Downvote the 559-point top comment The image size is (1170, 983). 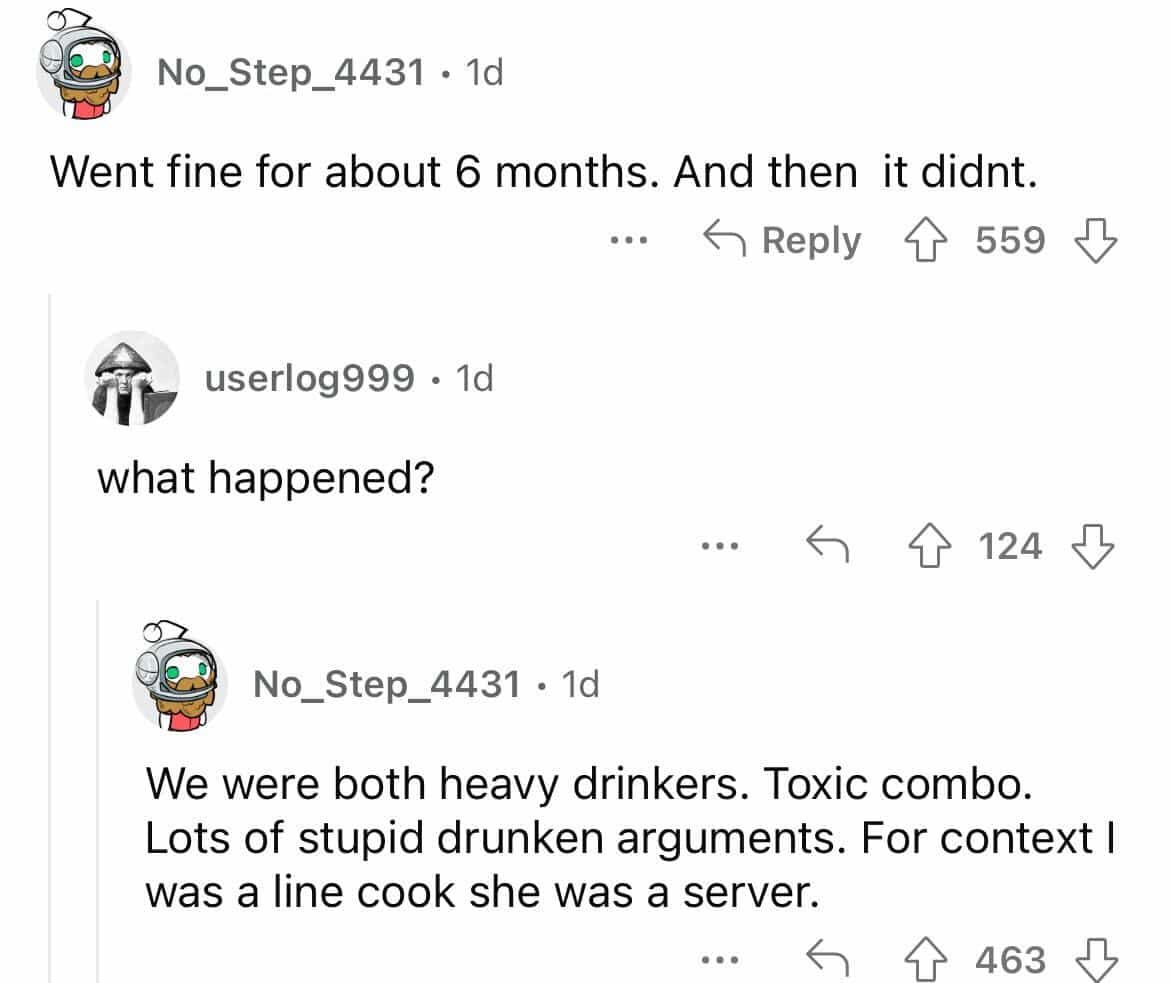(1093, 241)
